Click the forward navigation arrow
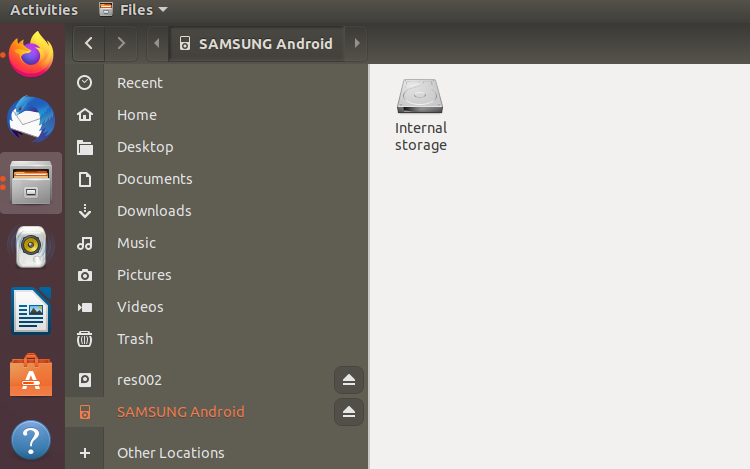This screenshot has width=750, height=469. [121, 43]
